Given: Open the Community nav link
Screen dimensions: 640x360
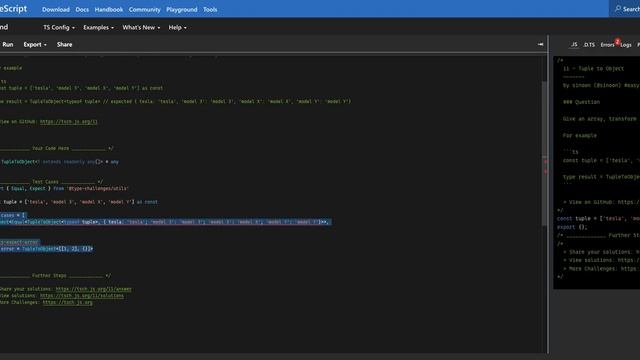Looking at the screenshot, I should pyautogui.click(x=144, y=9).
